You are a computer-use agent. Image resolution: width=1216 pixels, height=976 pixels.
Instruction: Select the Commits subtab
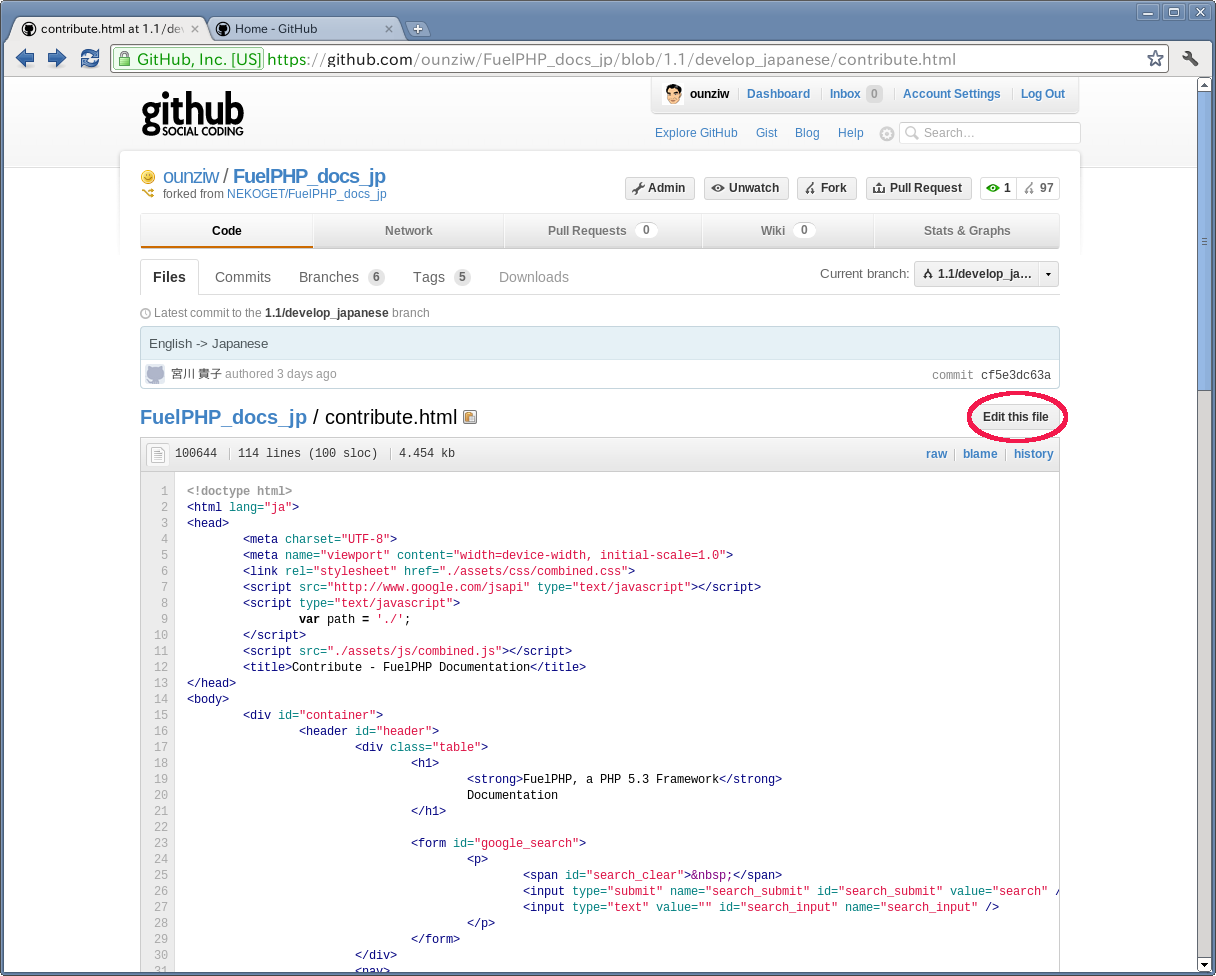pyautogui.click(x=243, y=277)
